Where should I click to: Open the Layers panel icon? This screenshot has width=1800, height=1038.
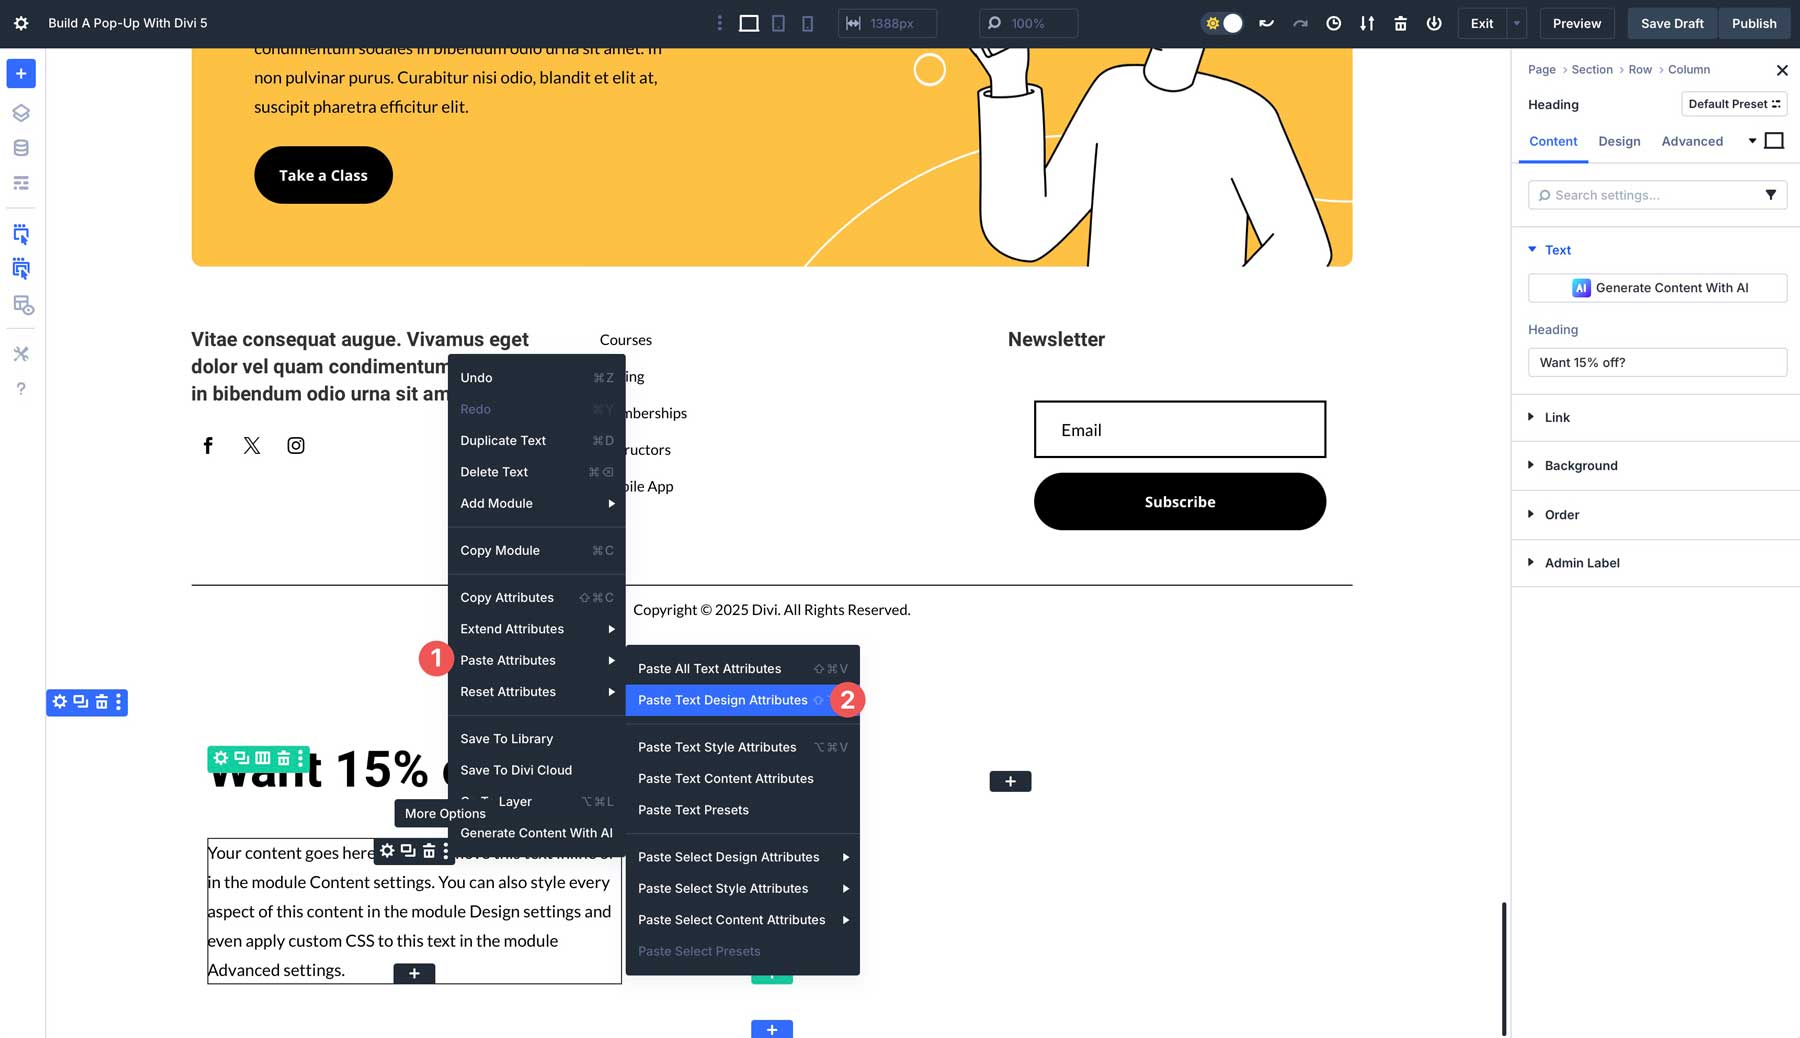pyautogui.click(x=20, y=112)
